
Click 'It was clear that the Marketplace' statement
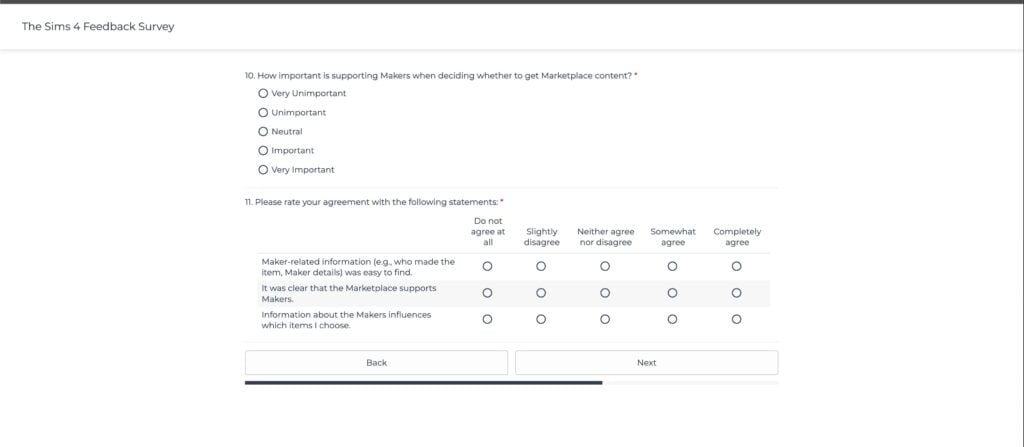point(349,293)
